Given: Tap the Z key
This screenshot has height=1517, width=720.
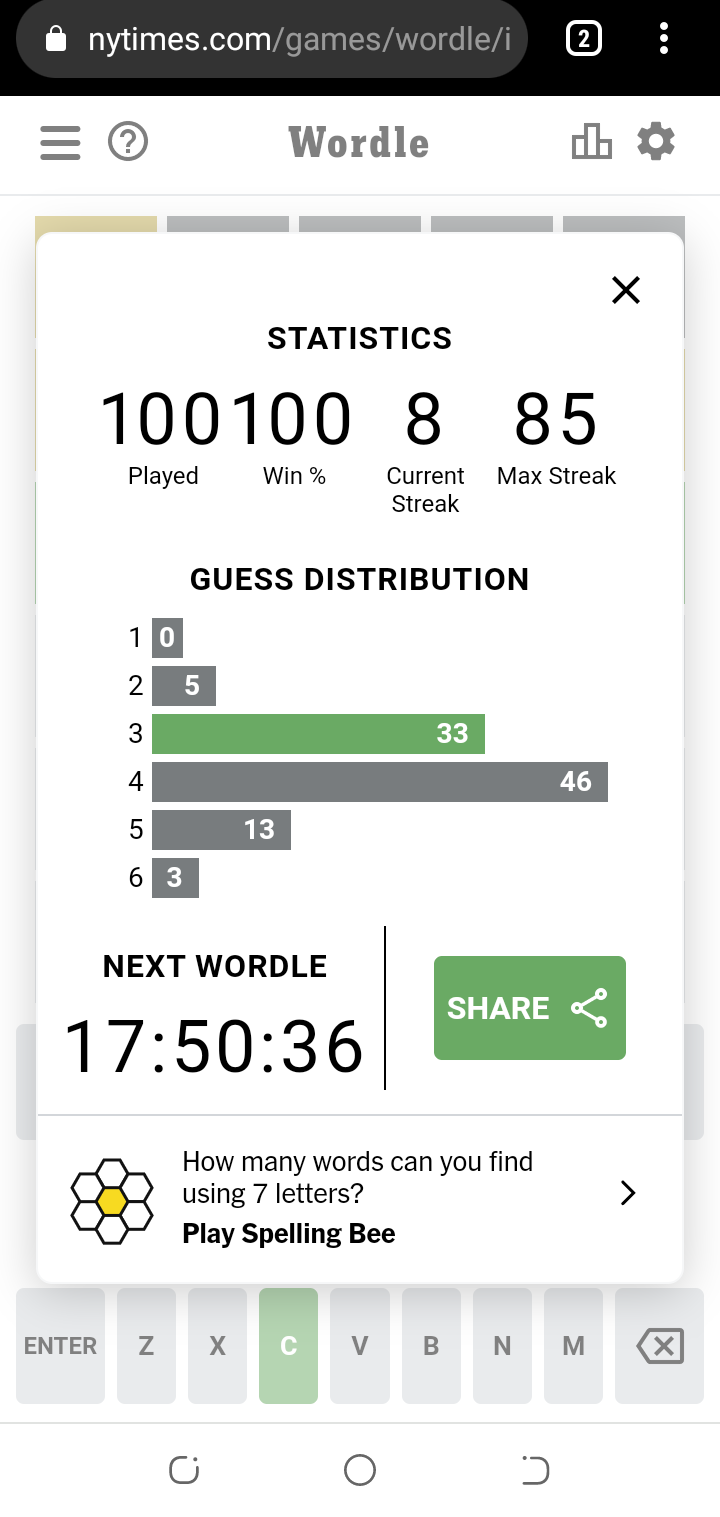Looking at the screenshot, I should tap(146, 1346).
